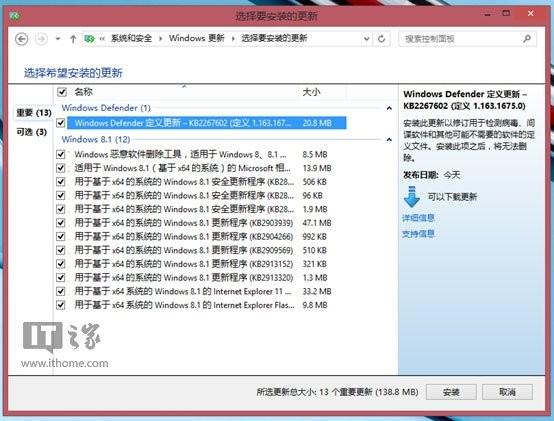Collapse the Windows 8.1 (12) group
Viewport: 554px width, 421px height.
pyautogui.click(x=389, y=140)
